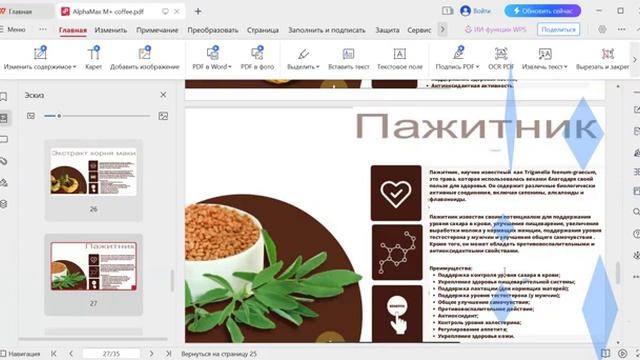Select the Caret tool
Image resolution: width=640 pixels, height=360 pixels.
click(x=93, y=58)
